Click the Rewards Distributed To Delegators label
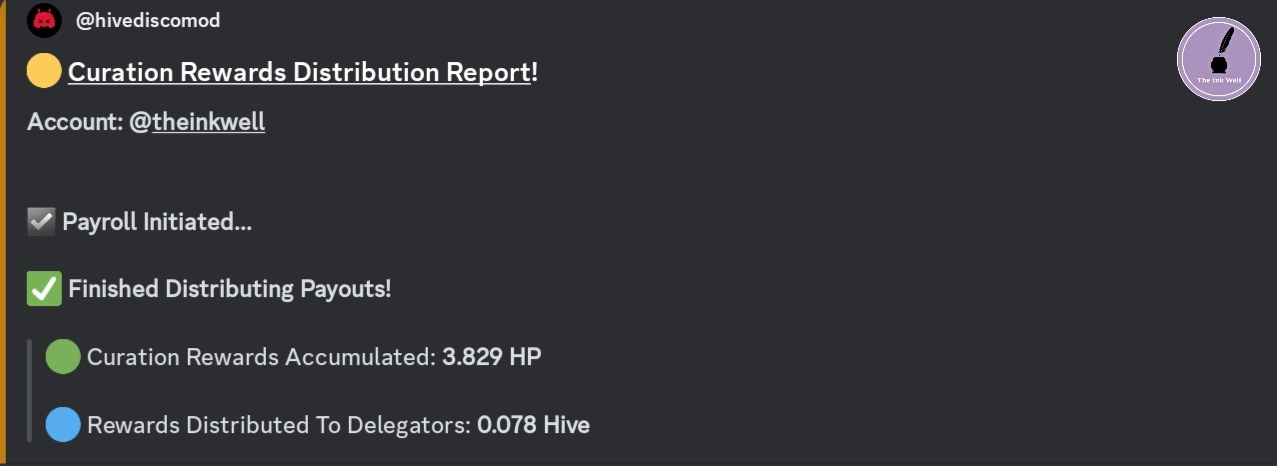Screen dimensions: 1277x466 pyautogui.click(x=279, y=425)
